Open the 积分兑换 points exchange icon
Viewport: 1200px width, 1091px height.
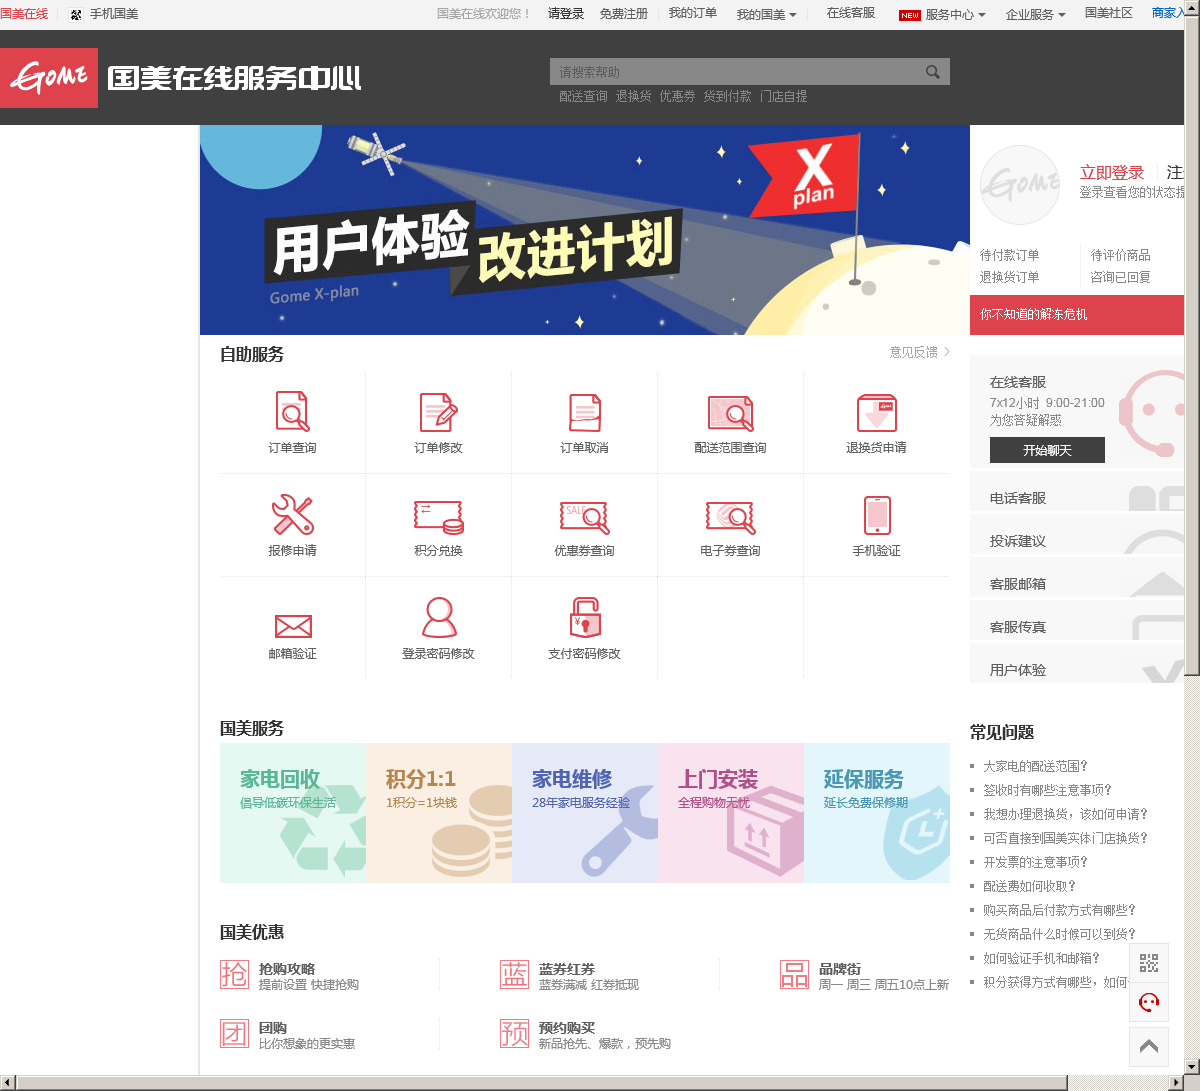(439, 517)
